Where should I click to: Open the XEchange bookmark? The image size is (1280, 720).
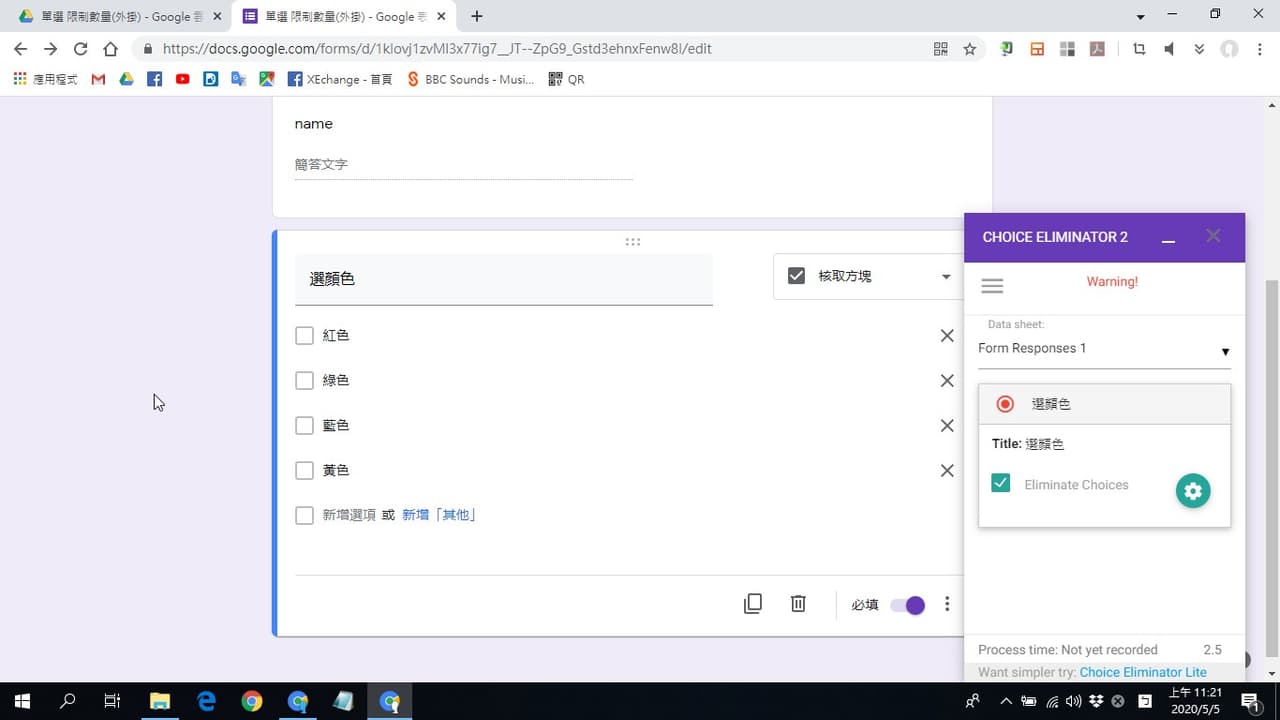point(339,79)
